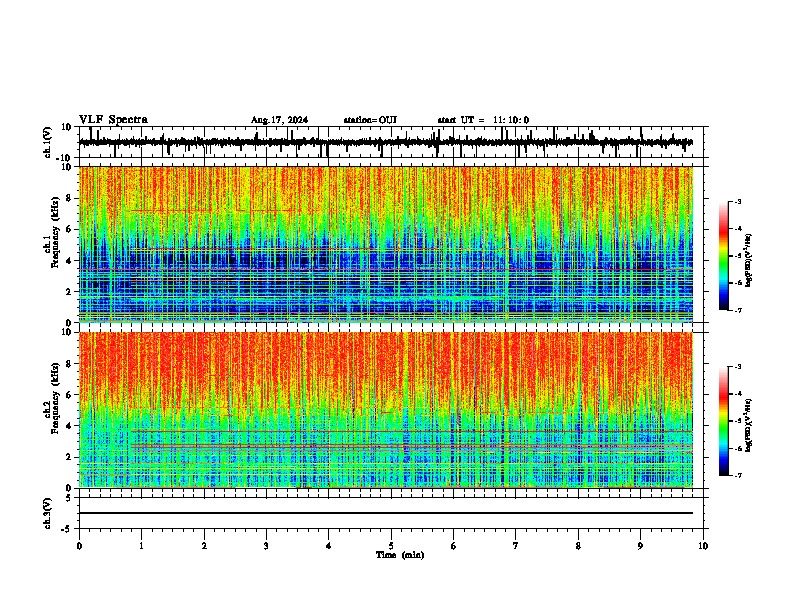The height and width of the screenshot is (612, 792).
Task: Click the ch.3(V) axis label
Action: (48, 513)
